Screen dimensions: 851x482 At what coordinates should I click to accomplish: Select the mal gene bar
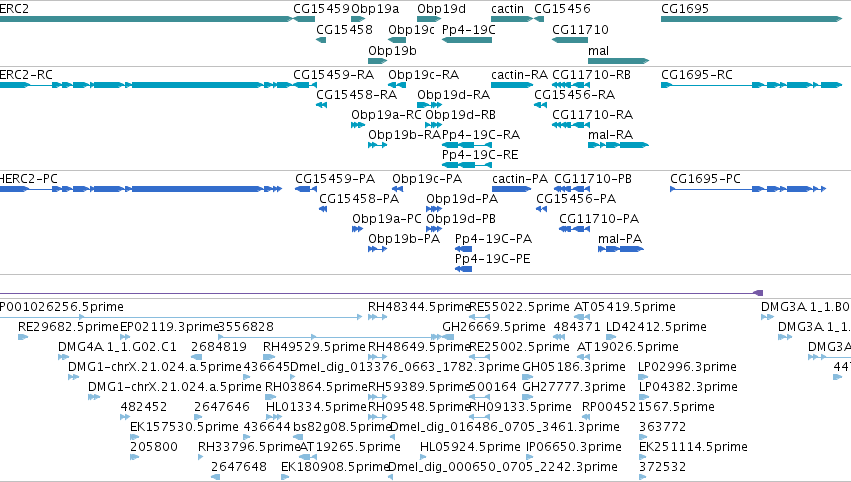(618, 60)
